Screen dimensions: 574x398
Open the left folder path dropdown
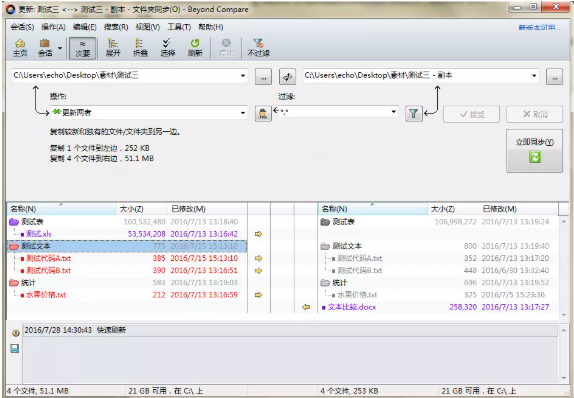(243, 76)
